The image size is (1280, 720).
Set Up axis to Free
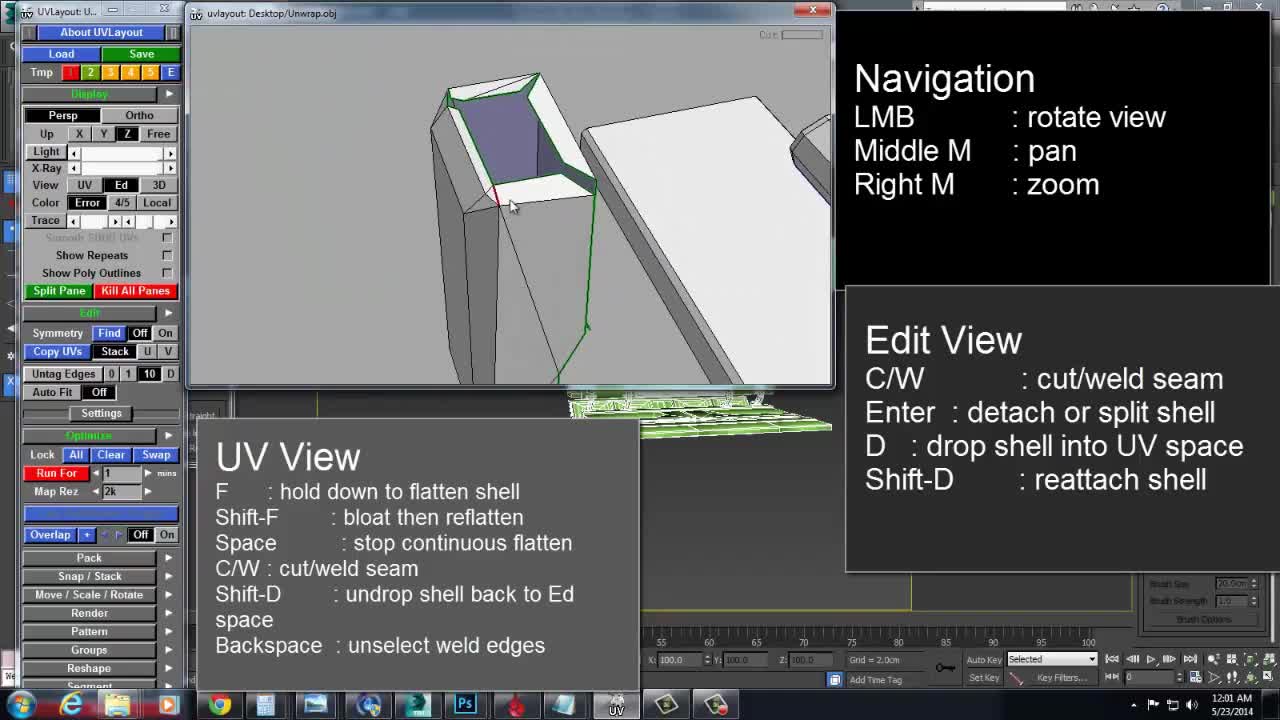pos(158,134)
